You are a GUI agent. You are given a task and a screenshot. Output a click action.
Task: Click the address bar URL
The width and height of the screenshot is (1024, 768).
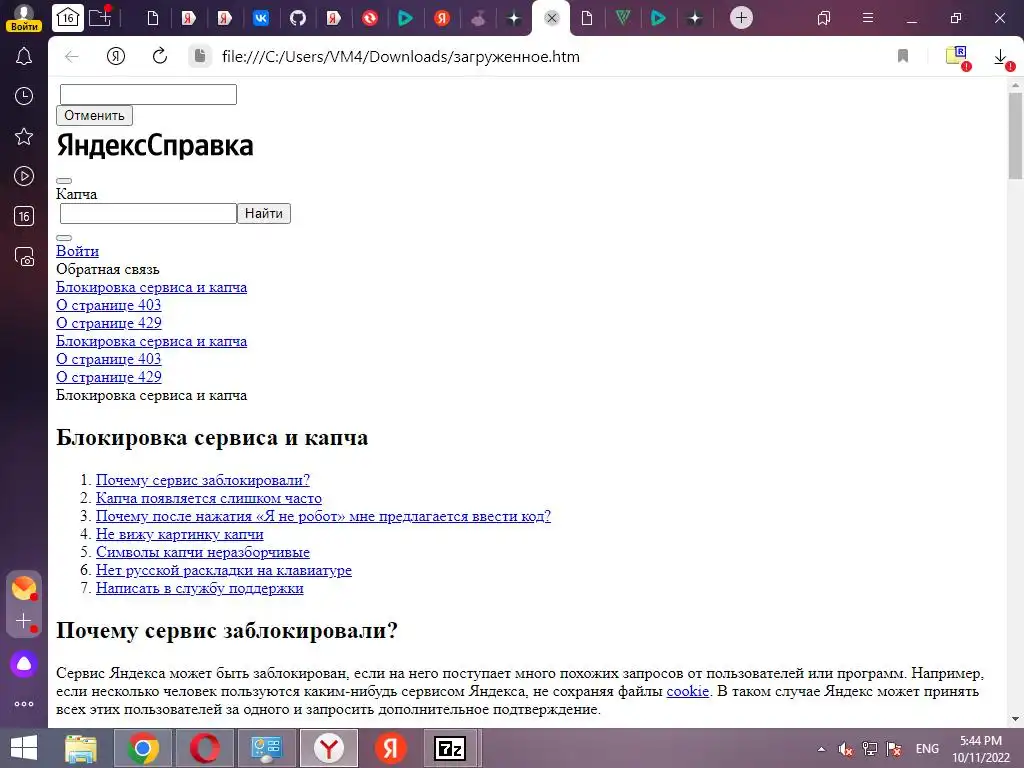coord(400,57)
